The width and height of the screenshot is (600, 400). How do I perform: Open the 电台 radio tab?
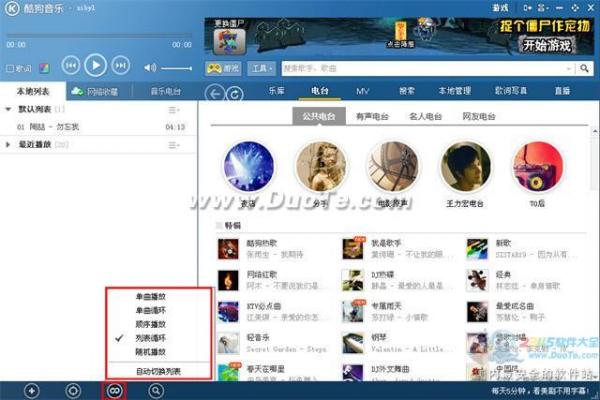click(320, 91)
